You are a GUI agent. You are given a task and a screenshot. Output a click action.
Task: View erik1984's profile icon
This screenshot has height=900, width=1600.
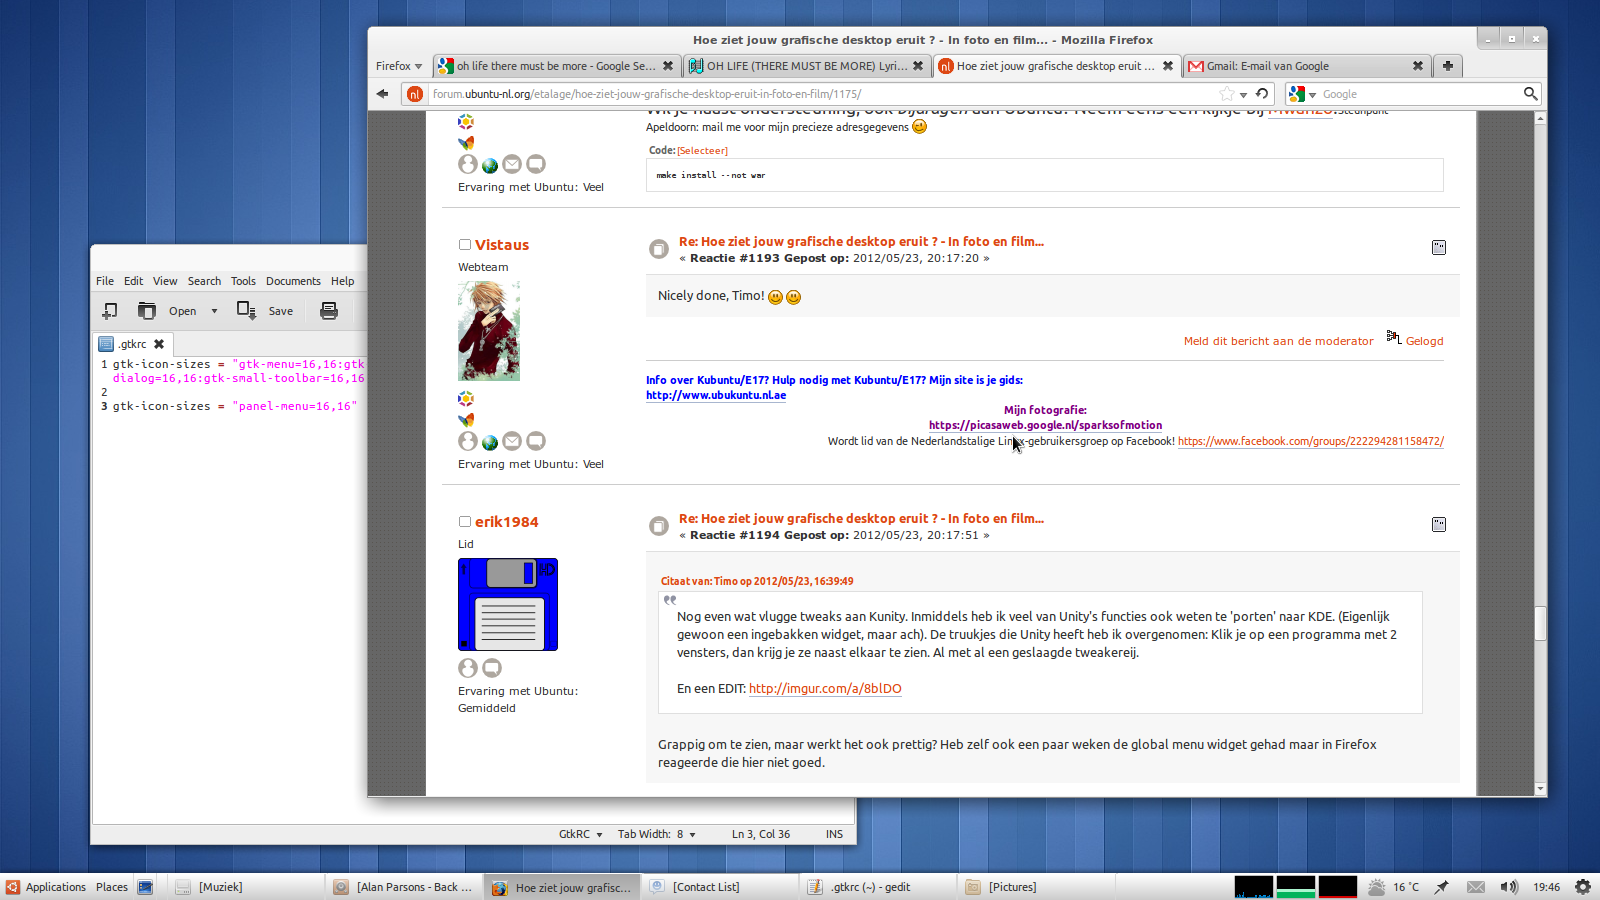(467, 668)
